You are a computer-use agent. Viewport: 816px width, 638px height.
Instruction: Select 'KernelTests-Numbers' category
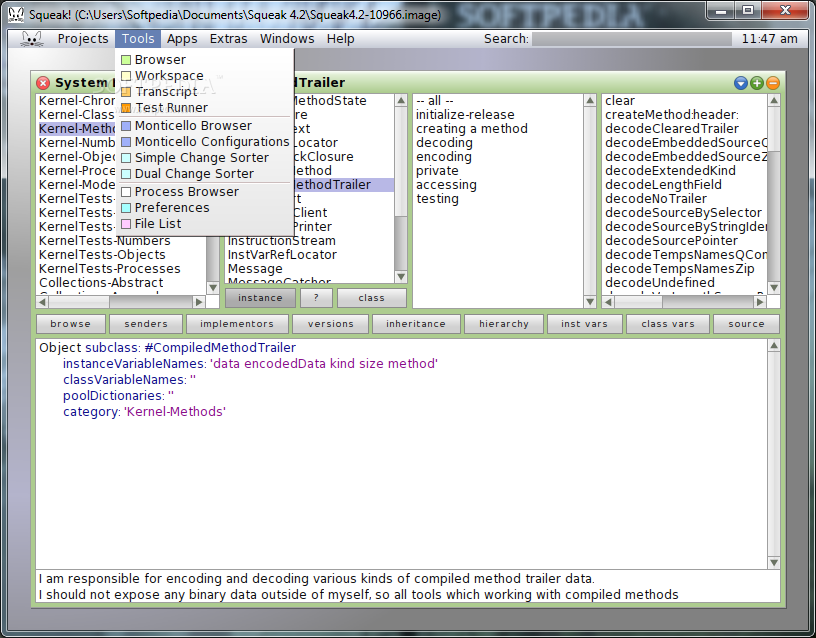[x=105, y=241]
